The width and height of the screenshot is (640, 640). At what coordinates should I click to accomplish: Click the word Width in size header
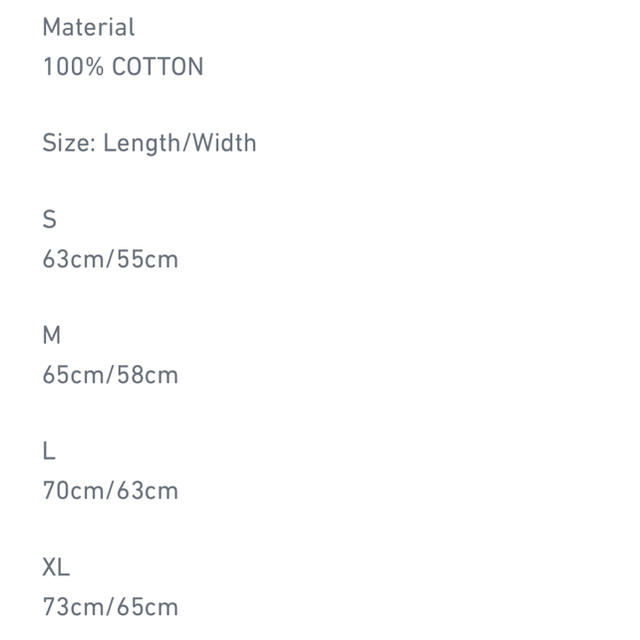(224, 143)
